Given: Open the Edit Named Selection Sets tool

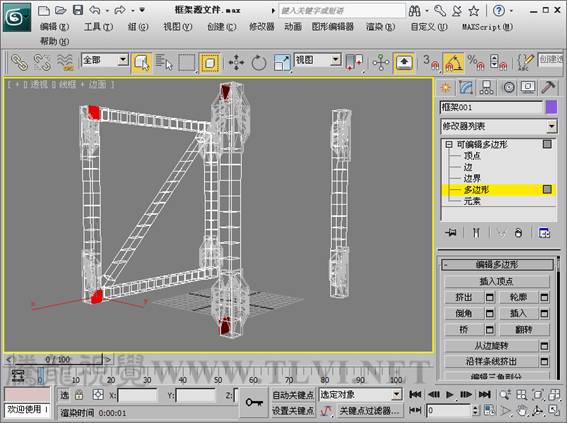Looking at the screenshot, I should [525, 62].
